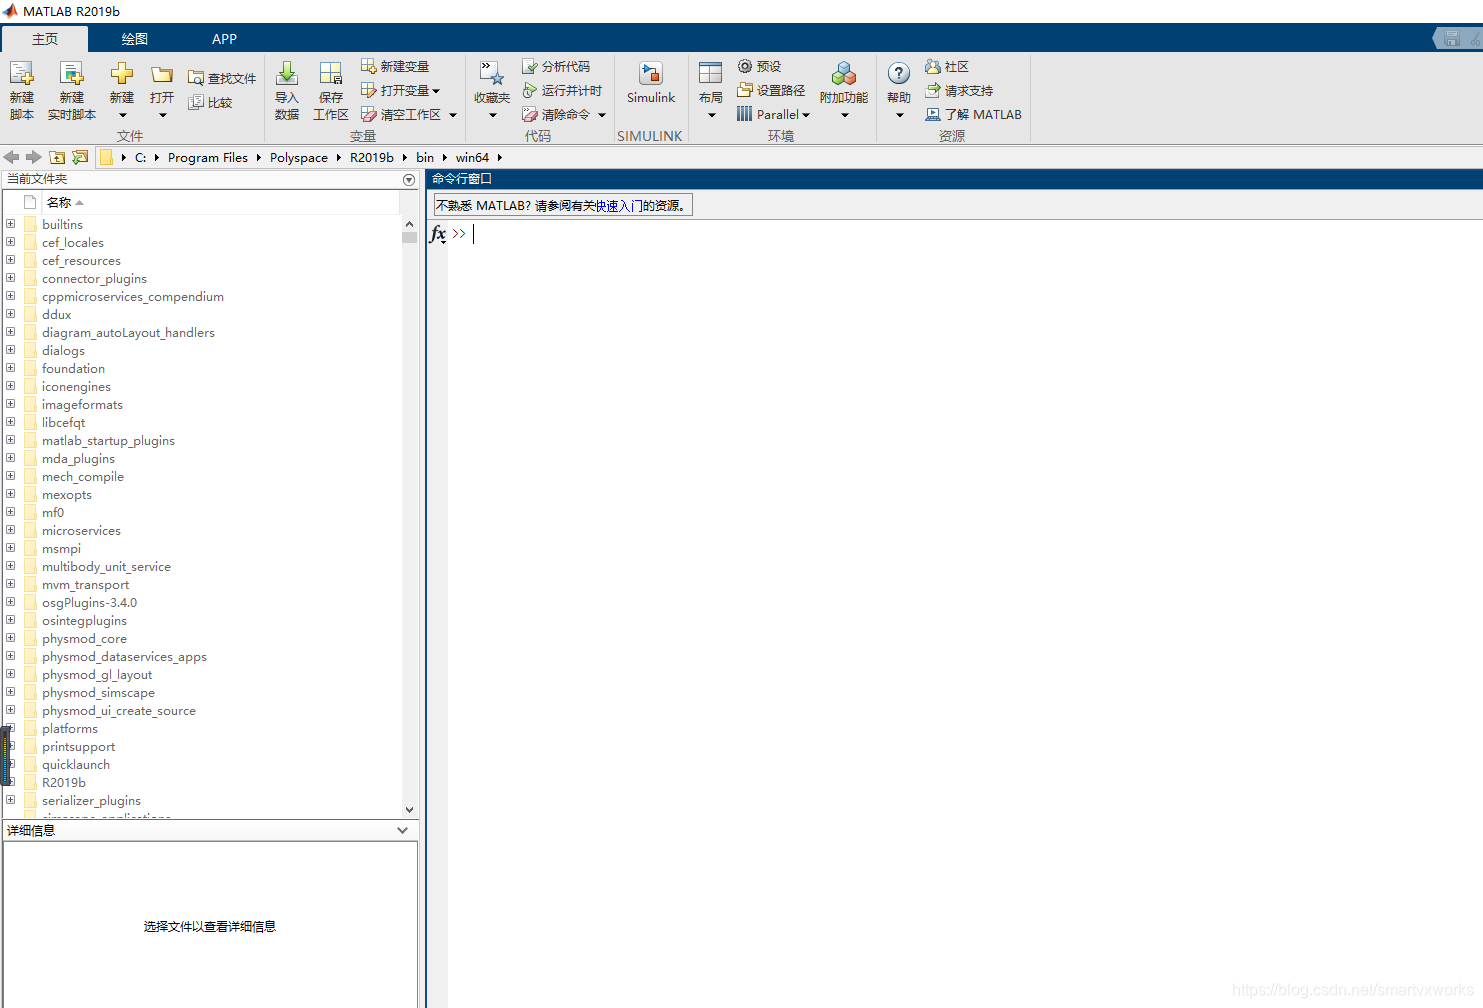Select the osgPlugins-3.4.0 folder
This screenshot has width=1483, height=1008.
tap(89, 603)
